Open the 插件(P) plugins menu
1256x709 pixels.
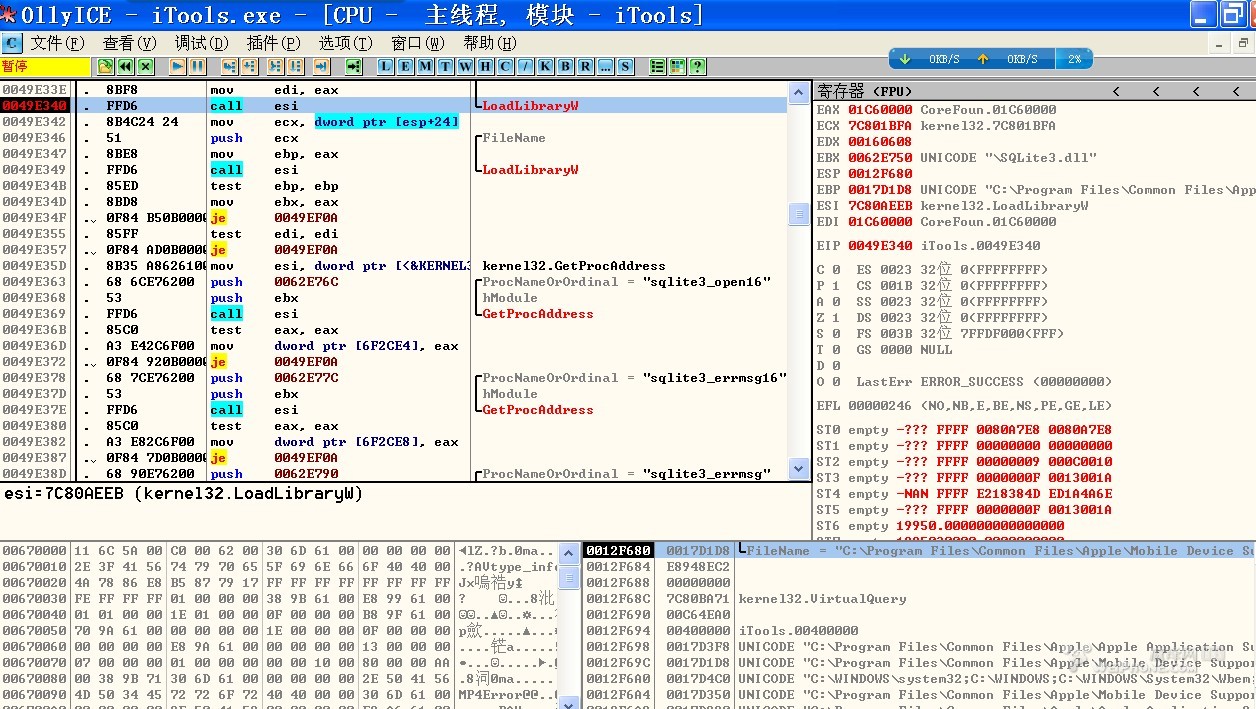[x=273, y=43]
